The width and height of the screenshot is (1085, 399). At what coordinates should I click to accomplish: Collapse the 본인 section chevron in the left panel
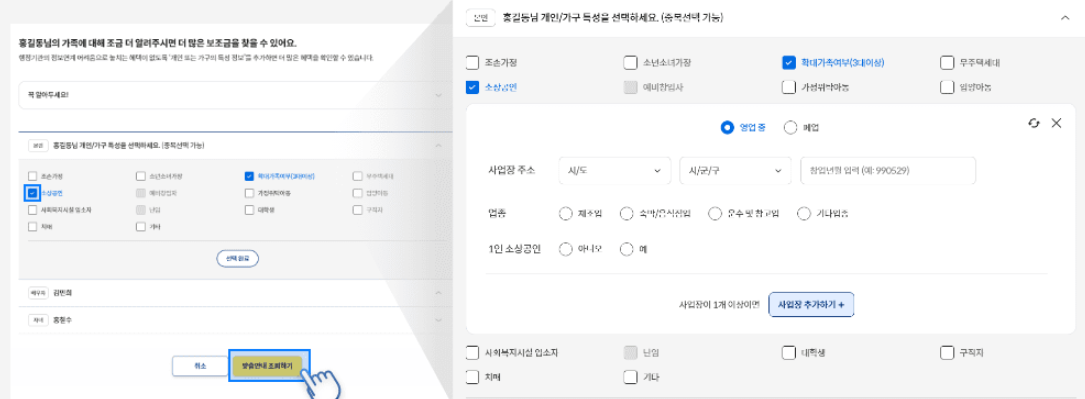coord(438,145)
